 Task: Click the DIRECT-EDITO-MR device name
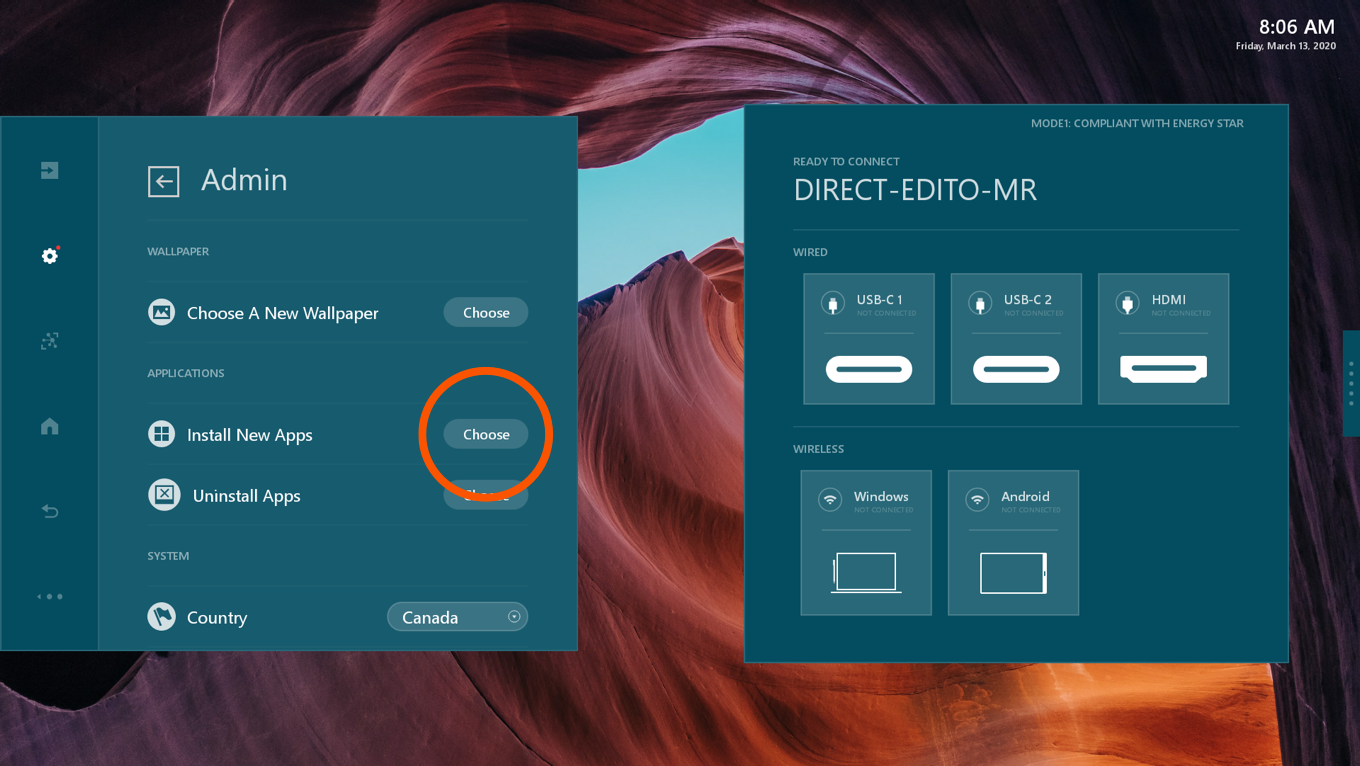(x=915, y=190)
